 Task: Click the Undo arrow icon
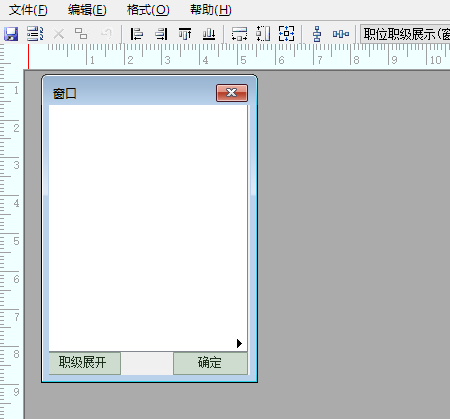coord(106,34)
